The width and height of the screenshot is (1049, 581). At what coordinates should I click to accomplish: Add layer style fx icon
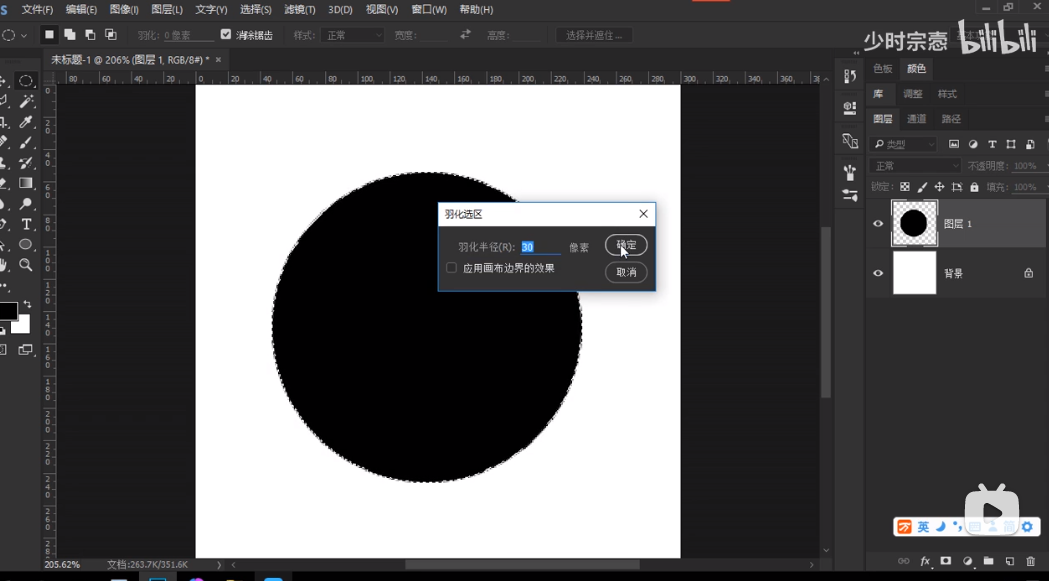point(925,561)
